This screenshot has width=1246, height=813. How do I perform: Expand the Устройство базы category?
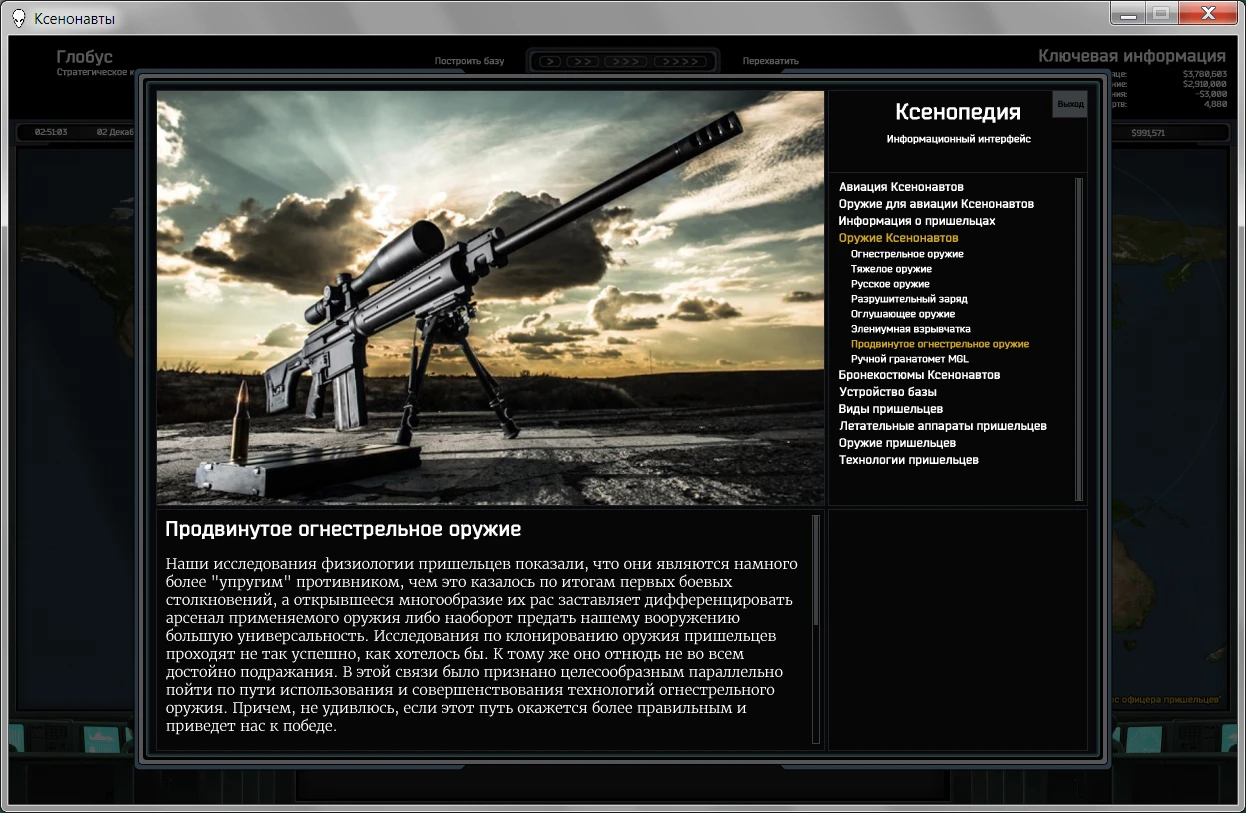pos(887,392)
